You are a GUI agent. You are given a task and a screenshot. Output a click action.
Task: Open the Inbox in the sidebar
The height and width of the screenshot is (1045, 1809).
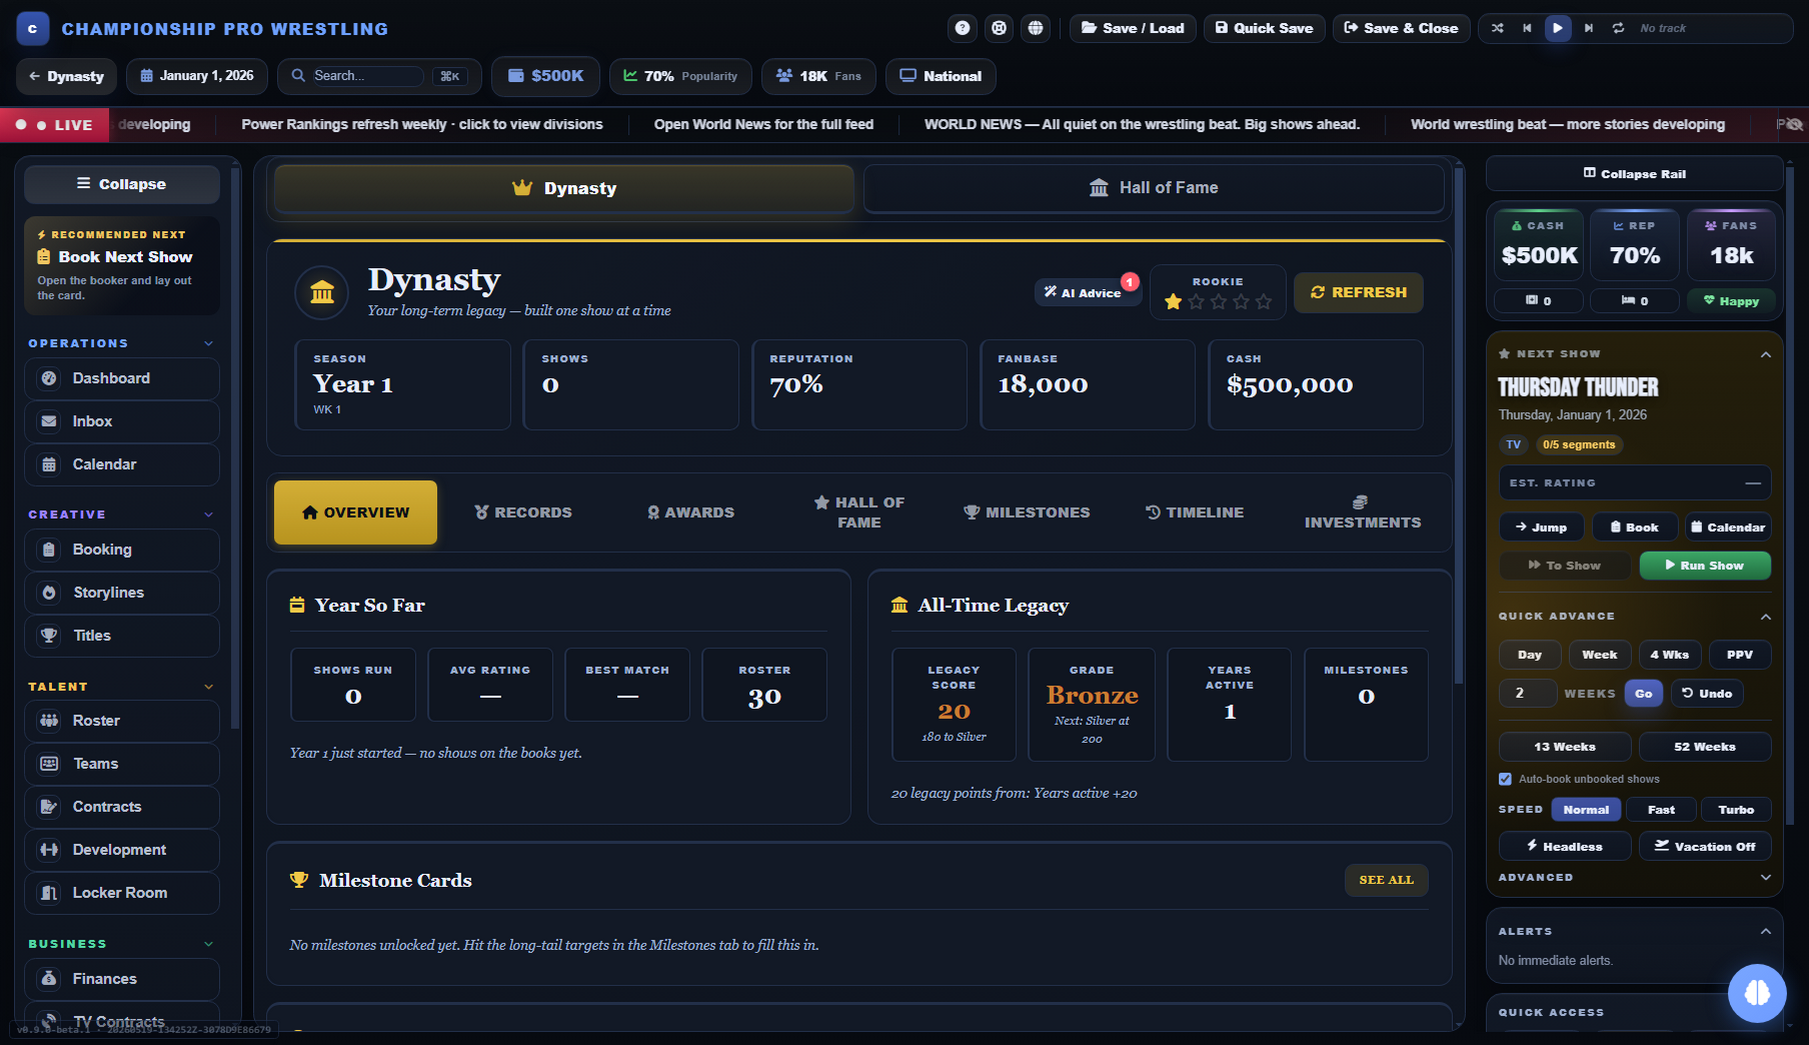point(121,421)
